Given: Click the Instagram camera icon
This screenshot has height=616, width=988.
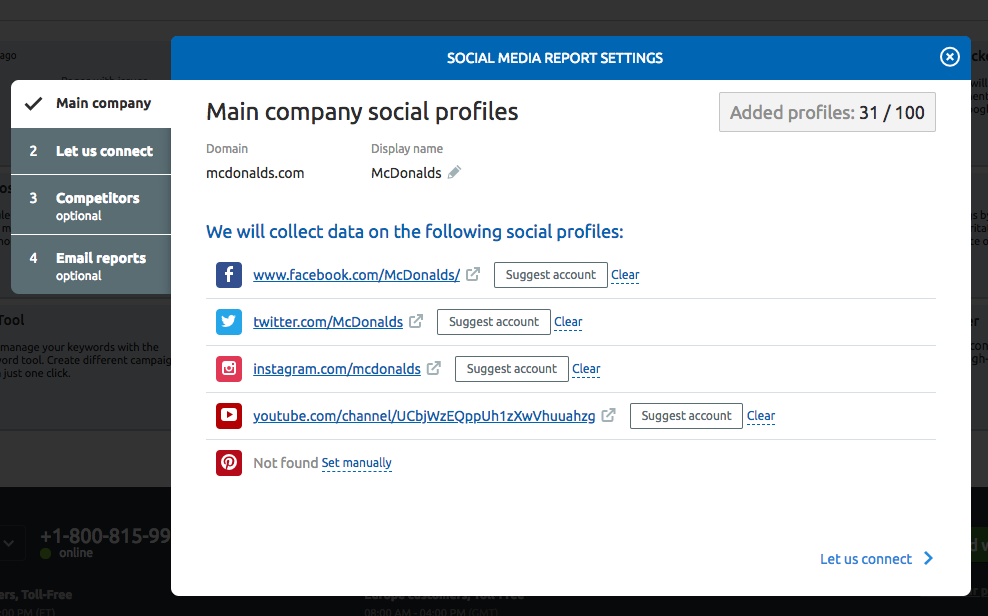Looking at the screenshot, I should click(x=229, y=368).
